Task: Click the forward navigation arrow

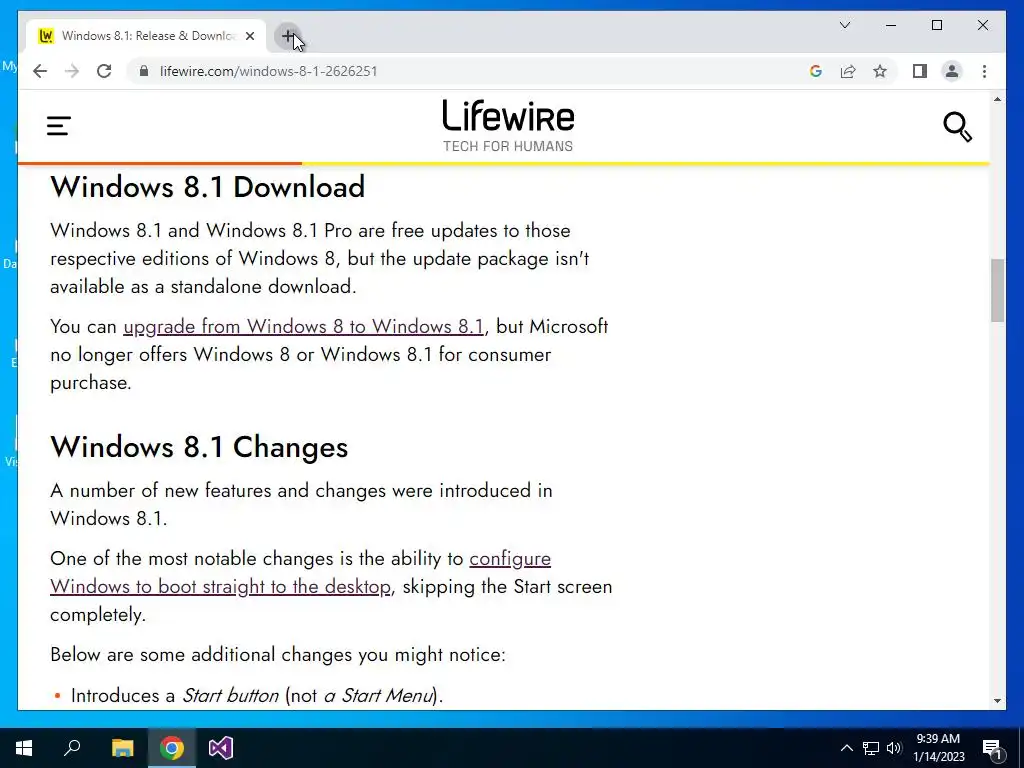Action: click(x=72, y=71)
